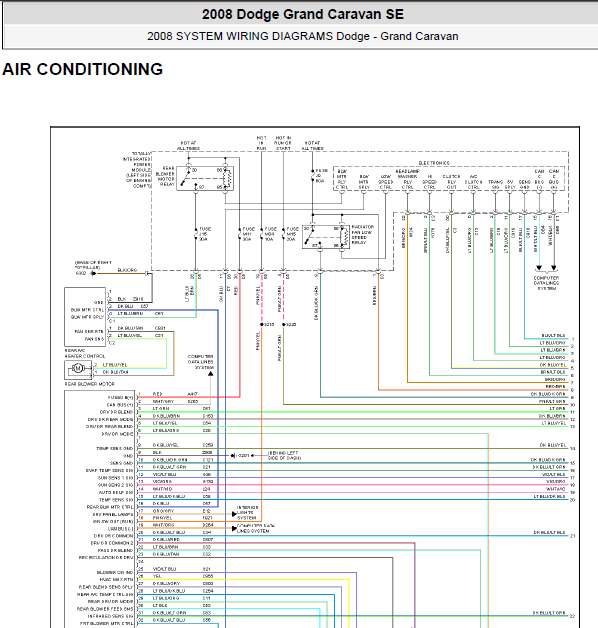Image resolution: width=598 pixels, height=628 pixels.
Task: Select the G302 ground symbol
Action: [x=93, y=274]
